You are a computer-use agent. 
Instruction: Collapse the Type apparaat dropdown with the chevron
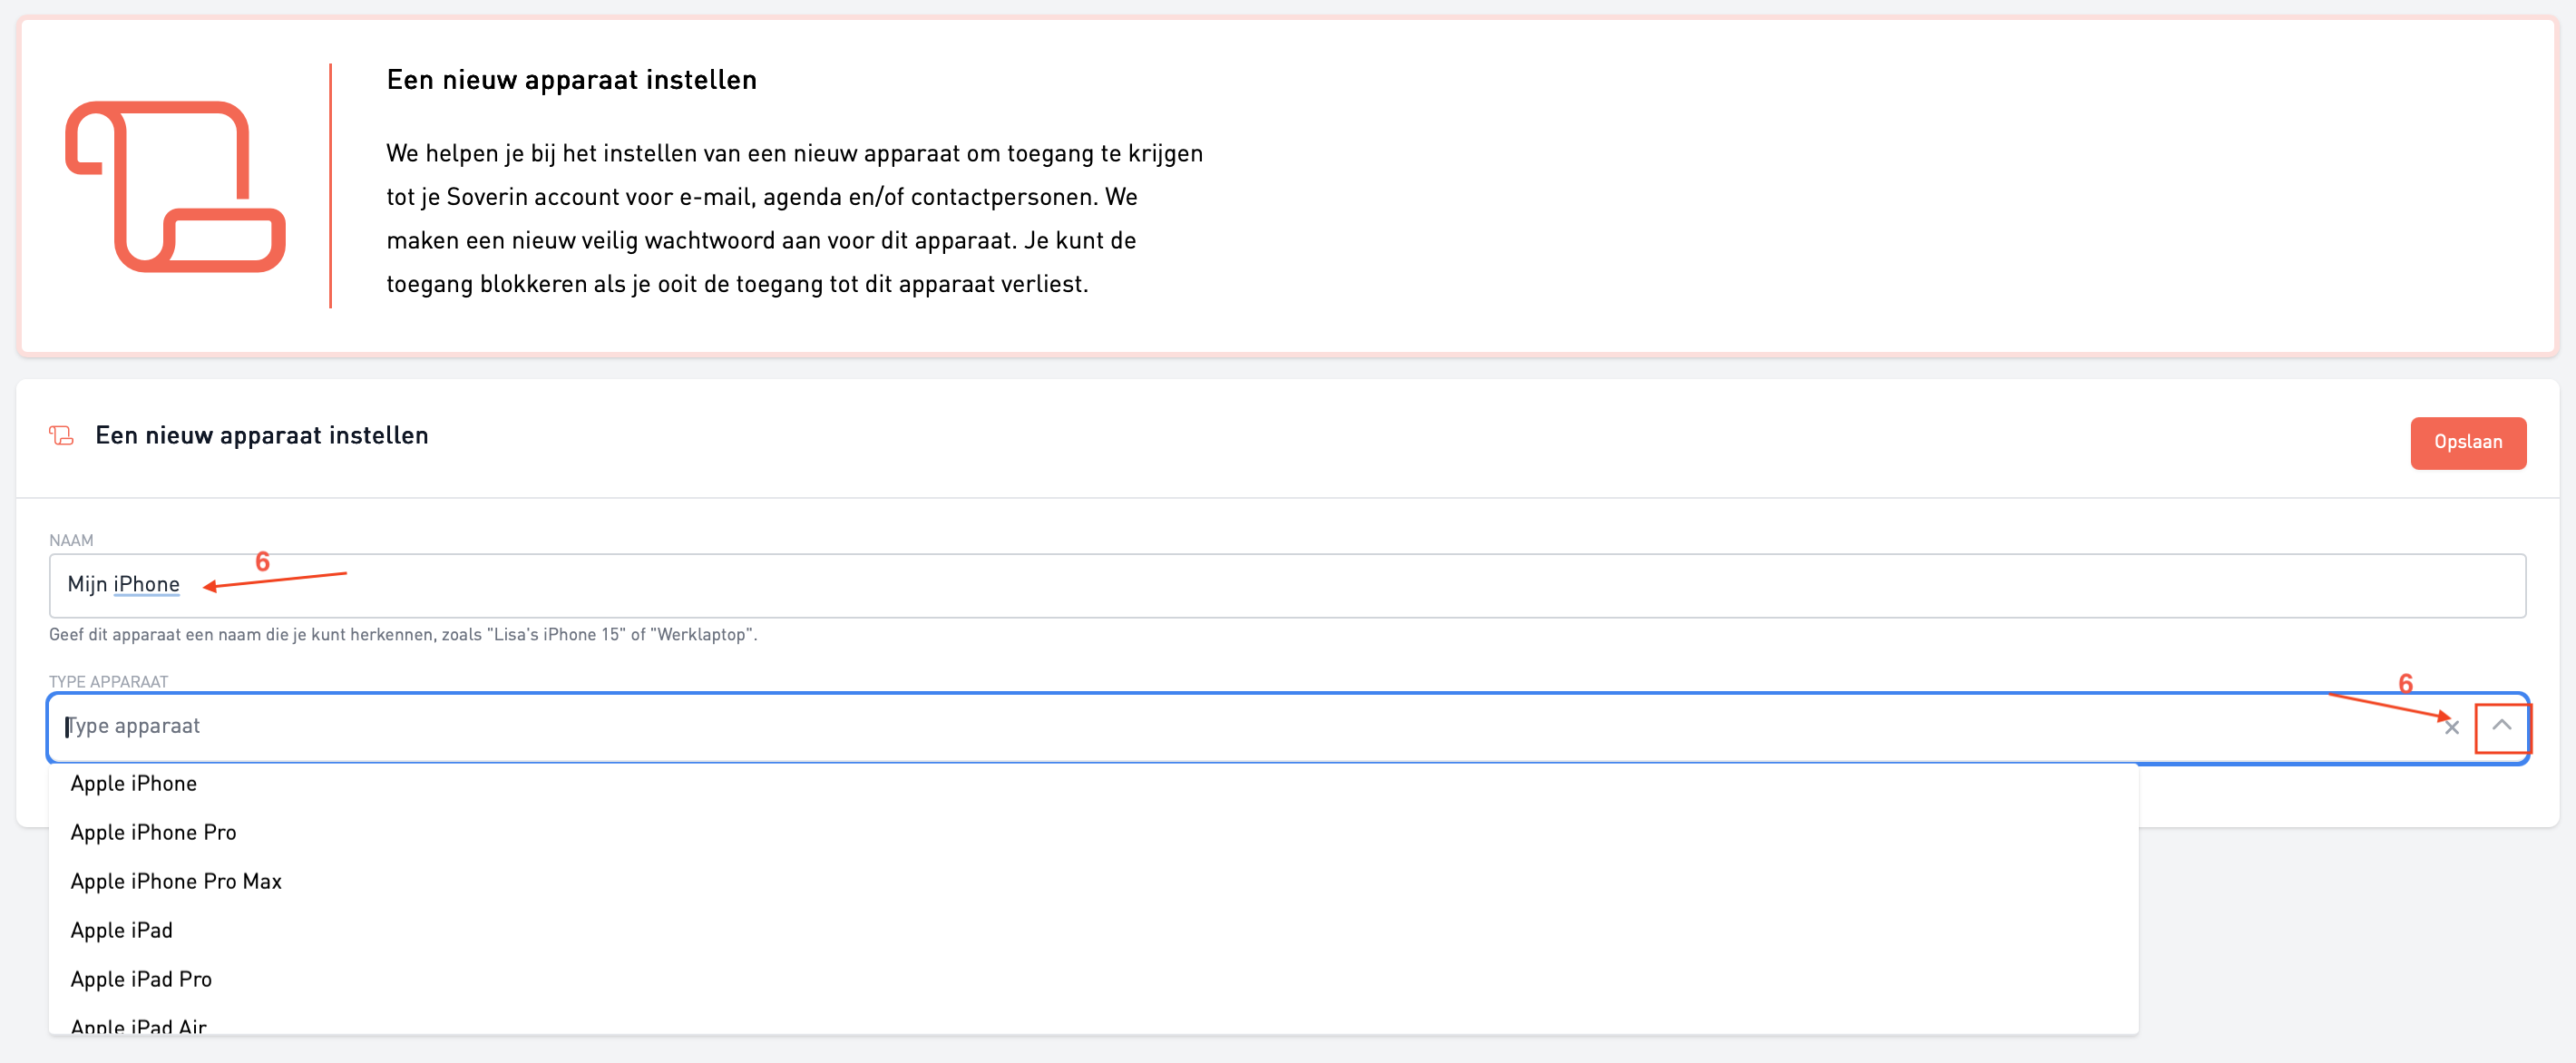[2501, 726]
